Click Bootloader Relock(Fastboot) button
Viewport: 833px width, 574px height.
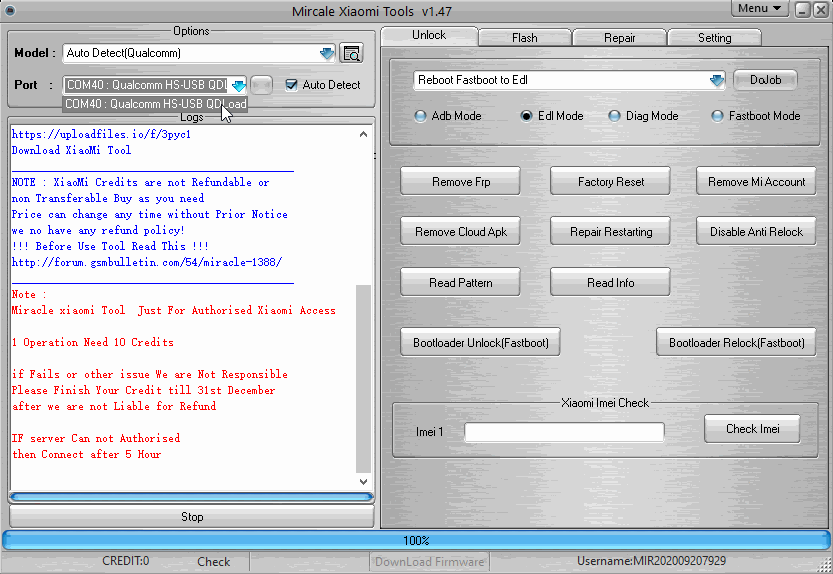(736, 343)
